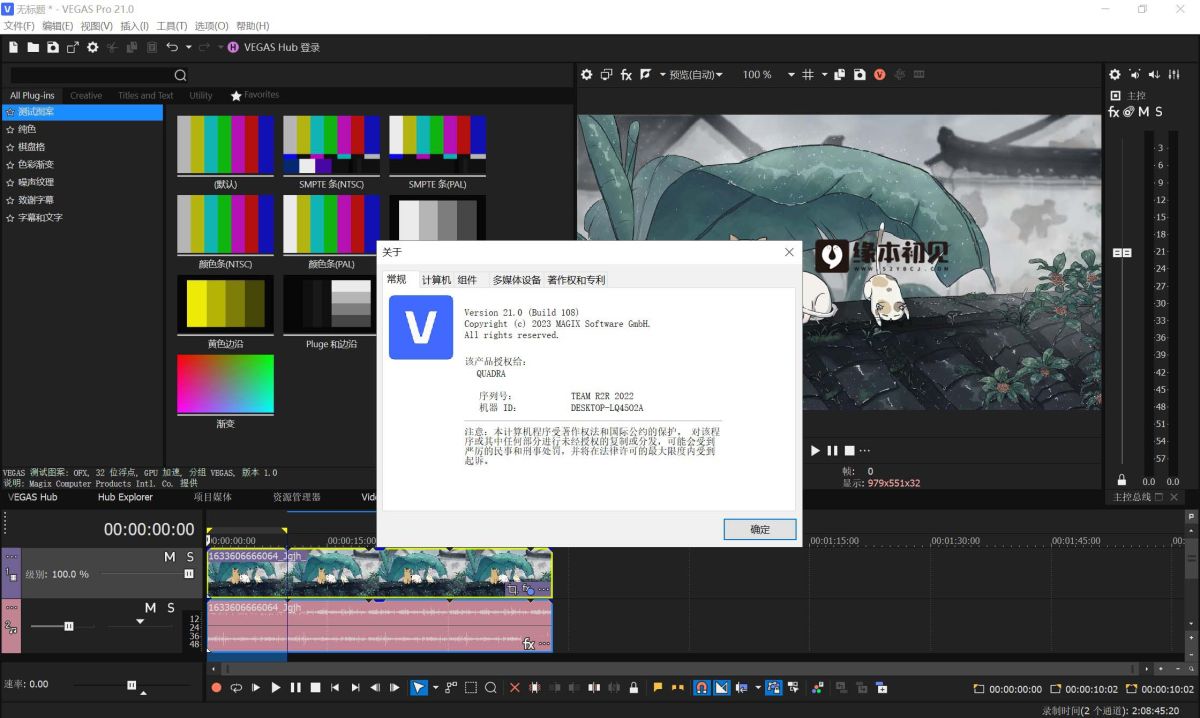This screenshot has width=1200, height=718.
Task: Open 帮助(H) menu
Action: (252, 25)
